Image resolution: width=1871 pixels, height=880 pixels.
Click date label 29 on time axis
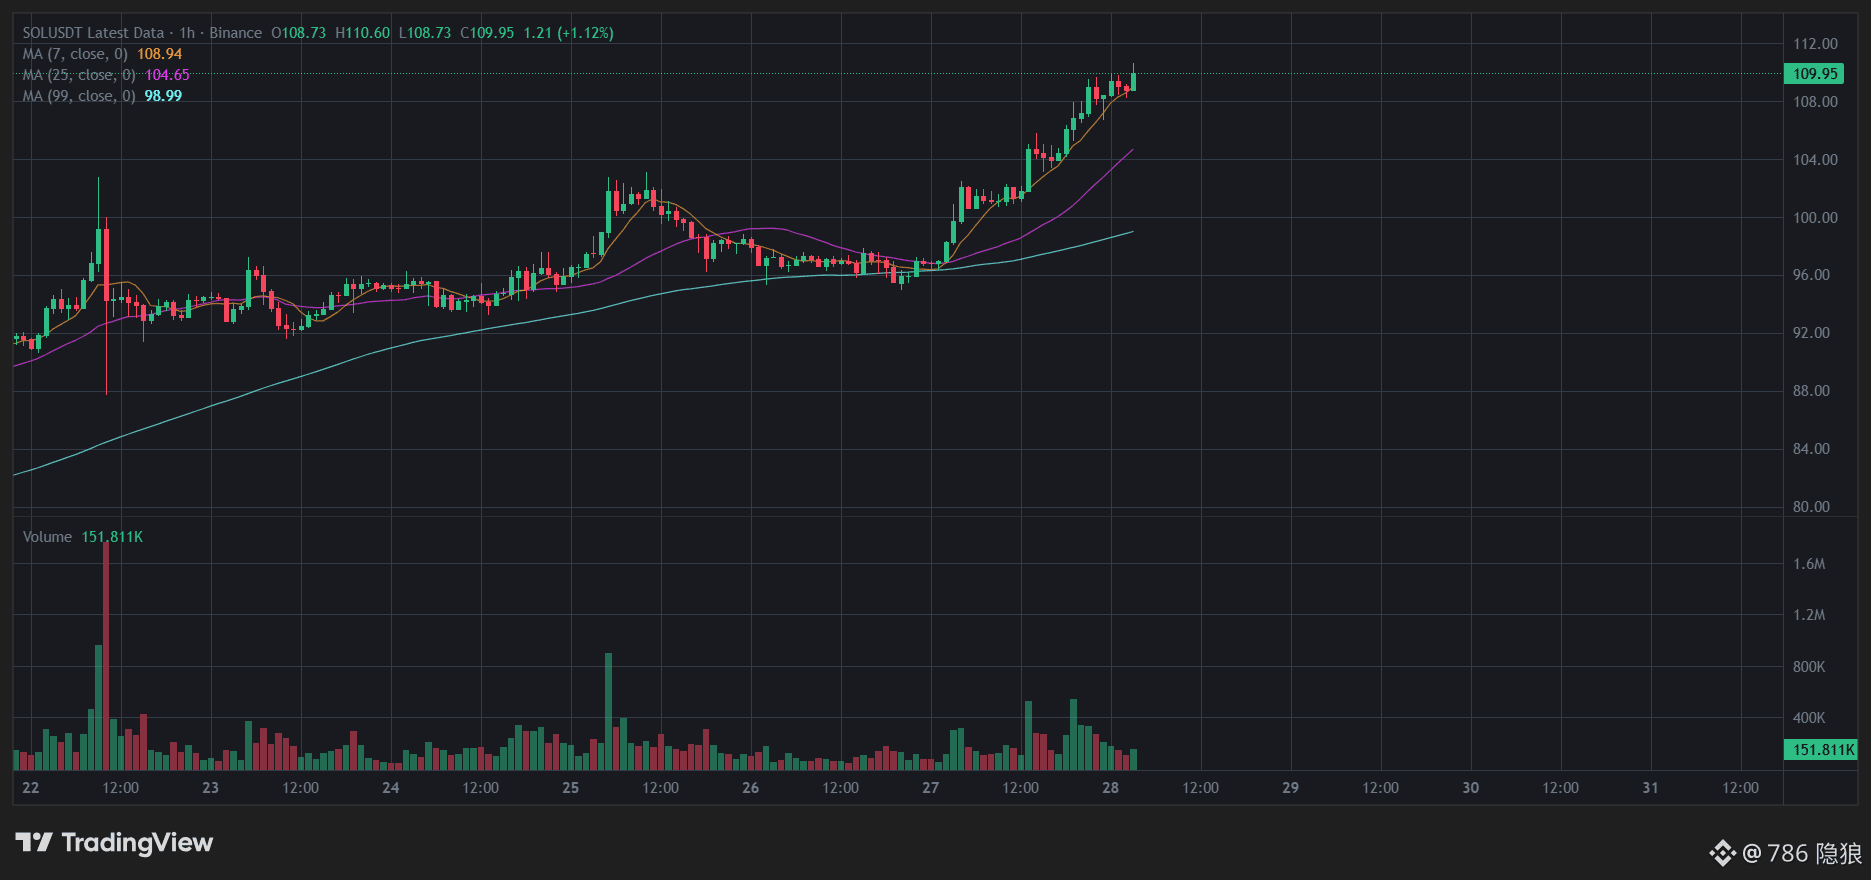[1291, 788]
